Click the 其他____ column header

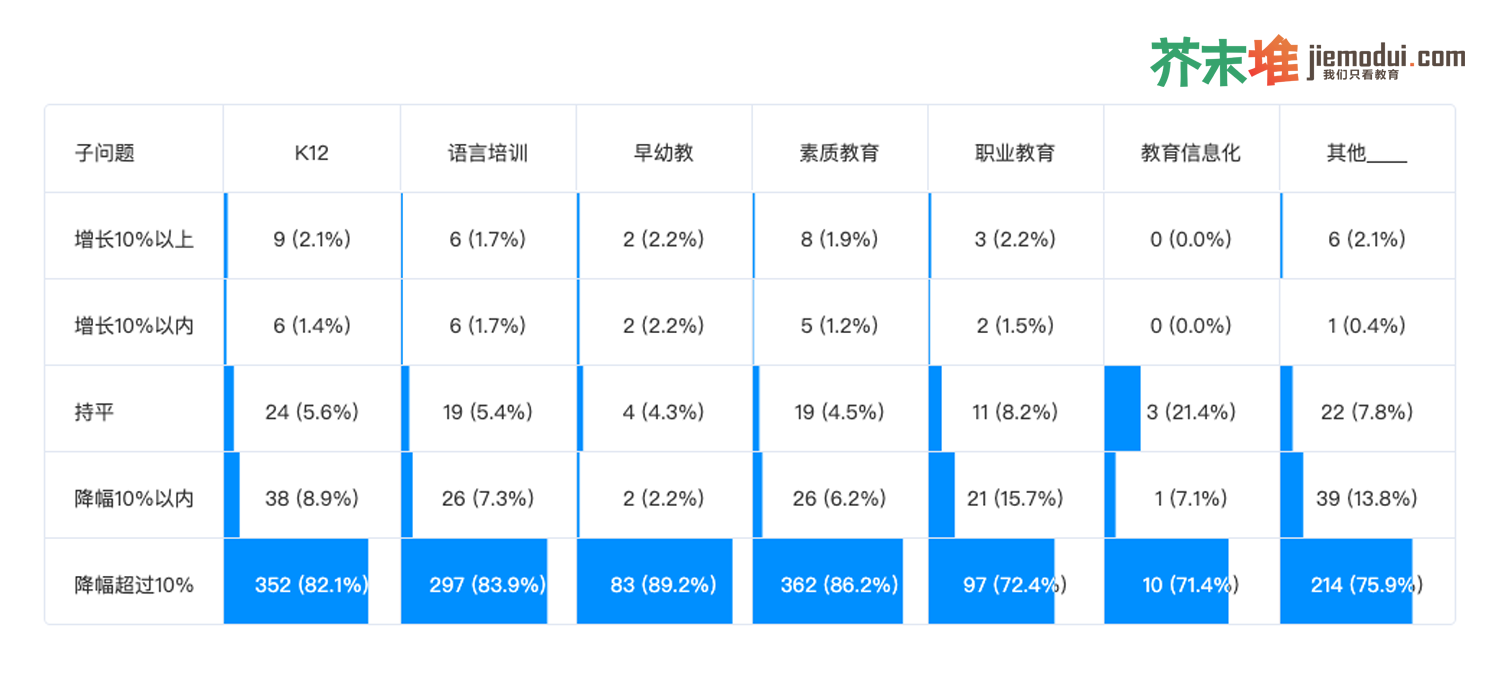pyautogui.click(x=1366, y=153)
